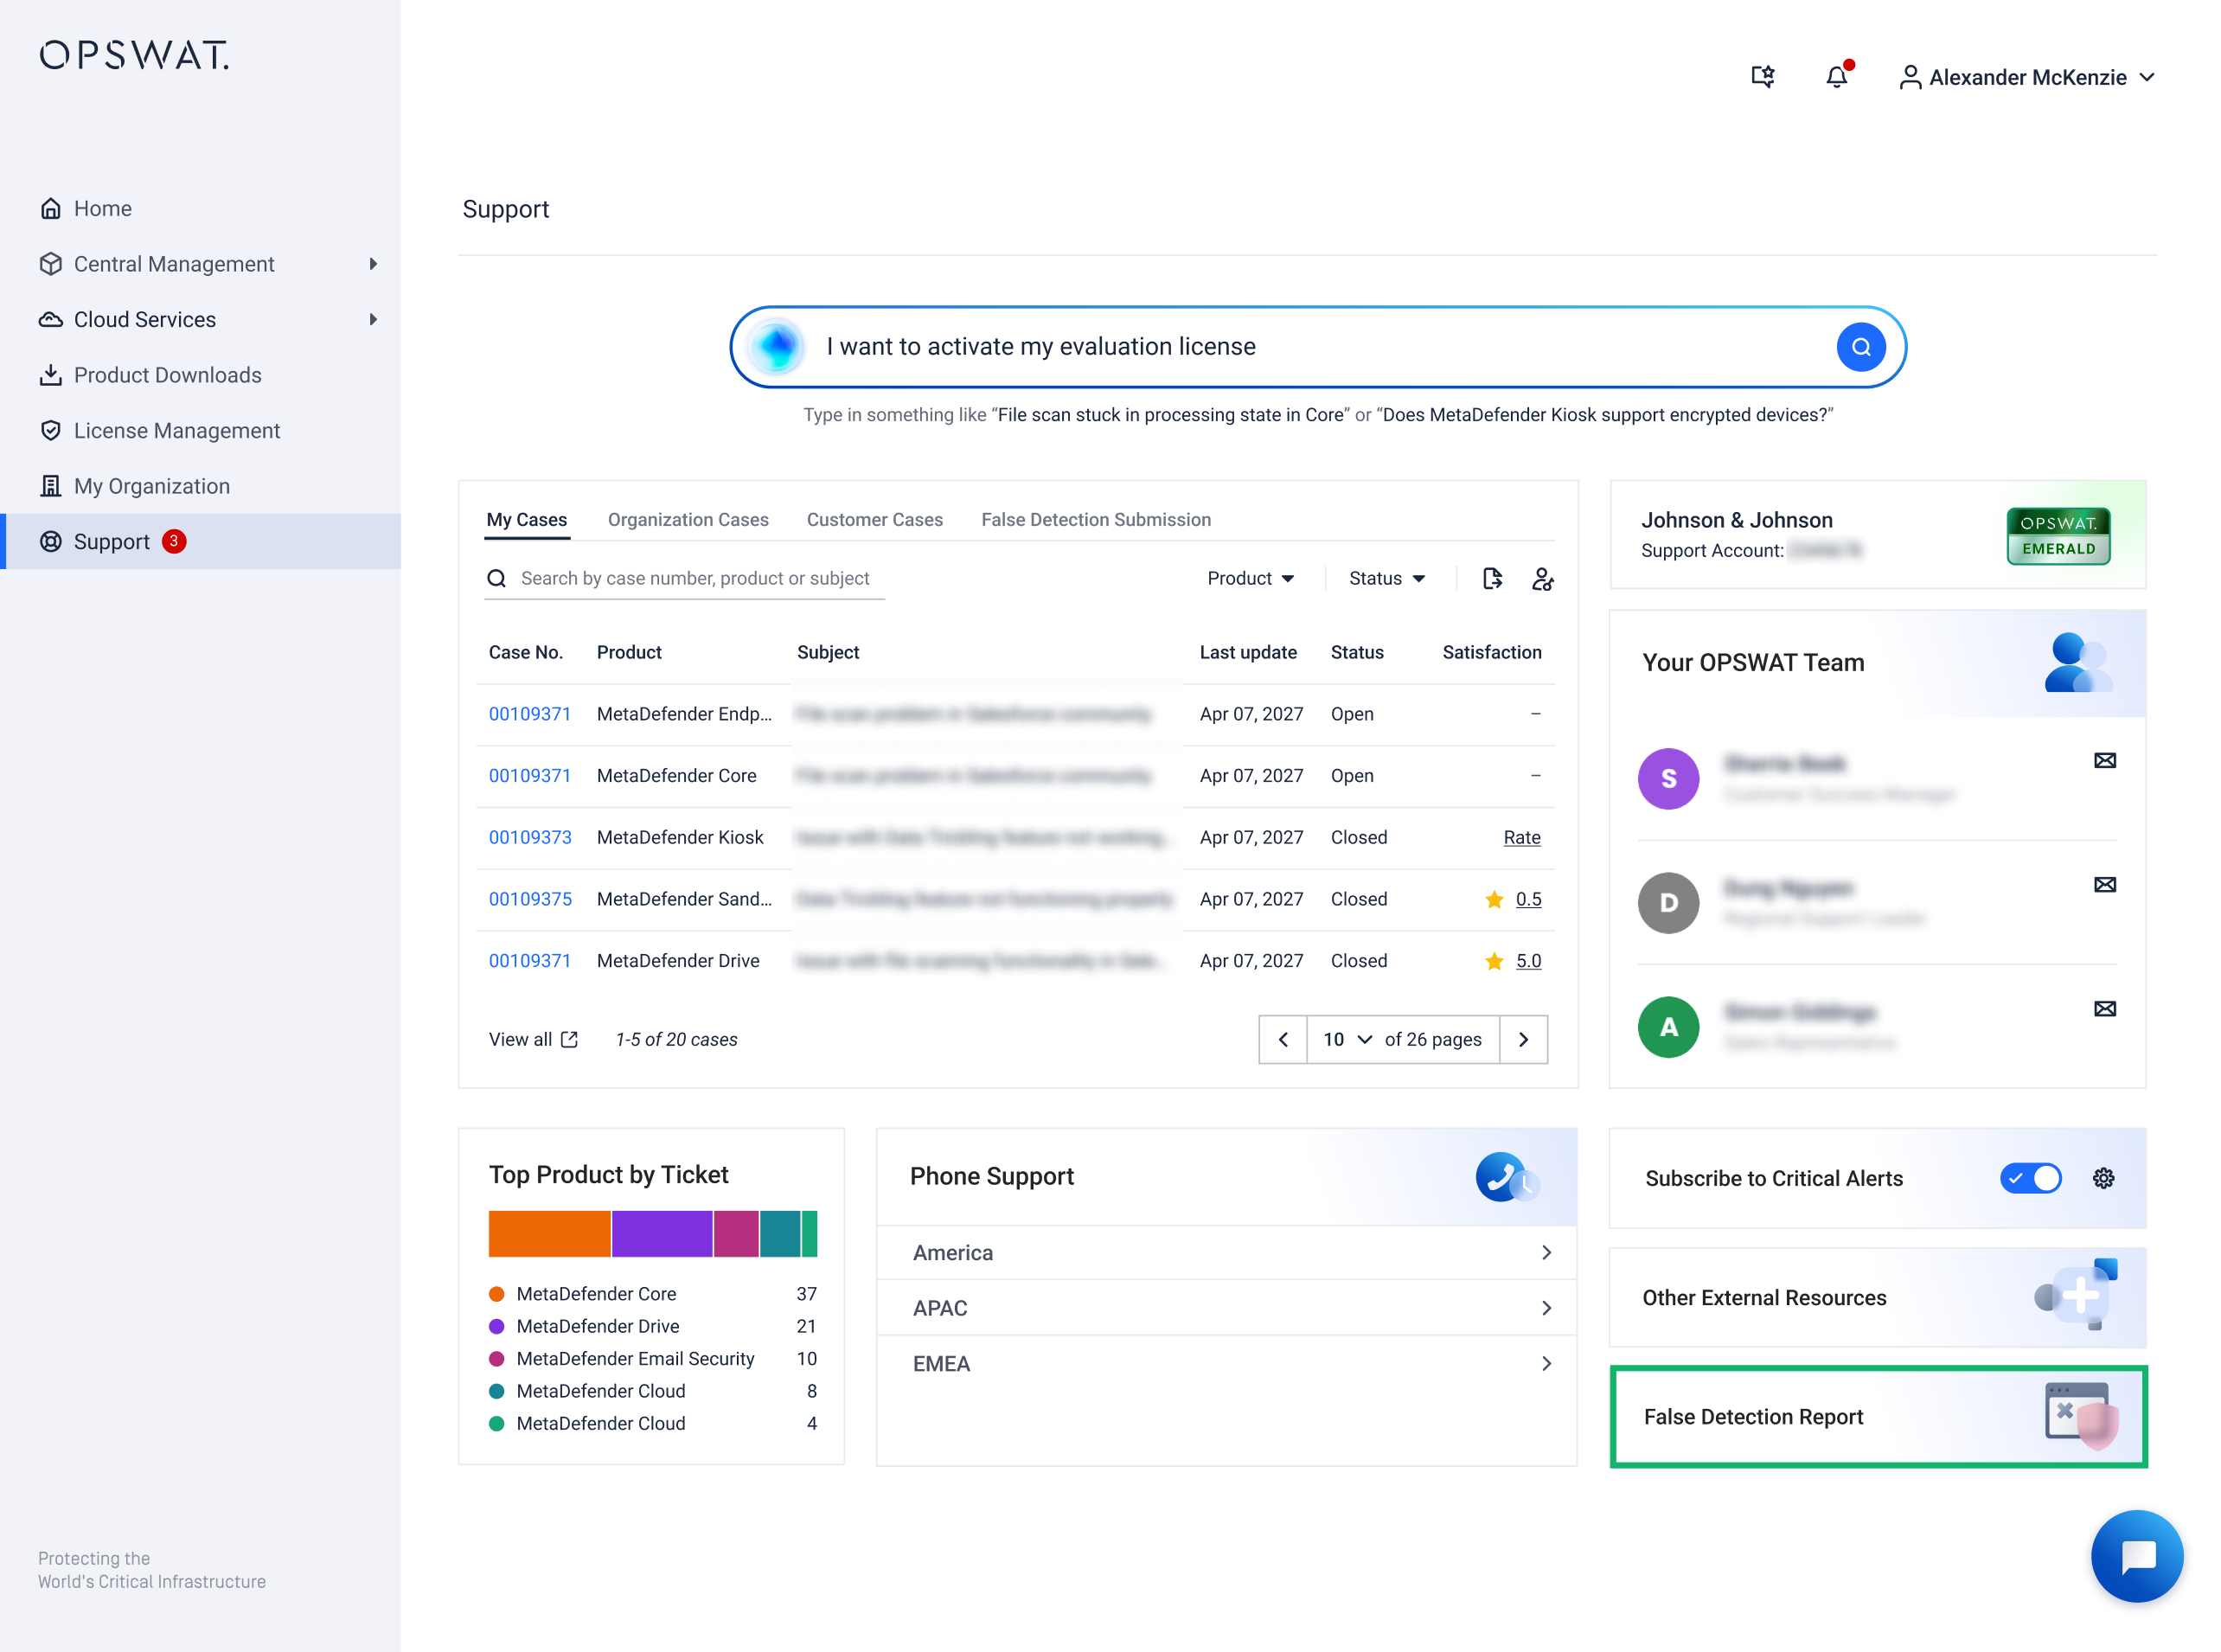The width and height of the screenshot is (2221, 1652).
Task: Open Other External Resources card
Action: (x=1877, y=1297)
